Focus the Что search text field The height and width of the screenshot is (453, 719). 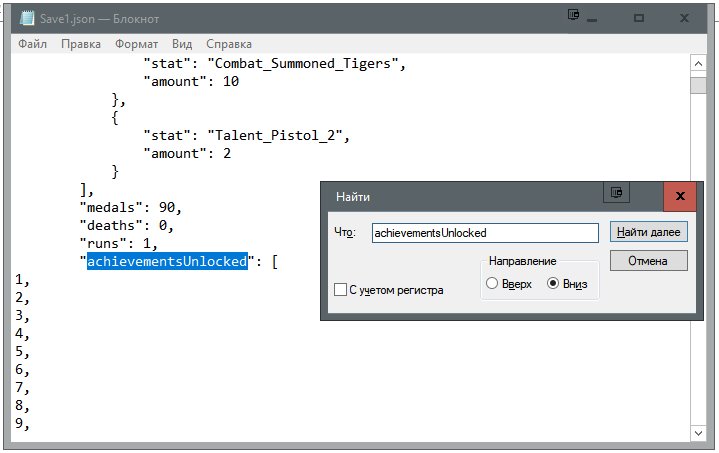coord(484,232)
